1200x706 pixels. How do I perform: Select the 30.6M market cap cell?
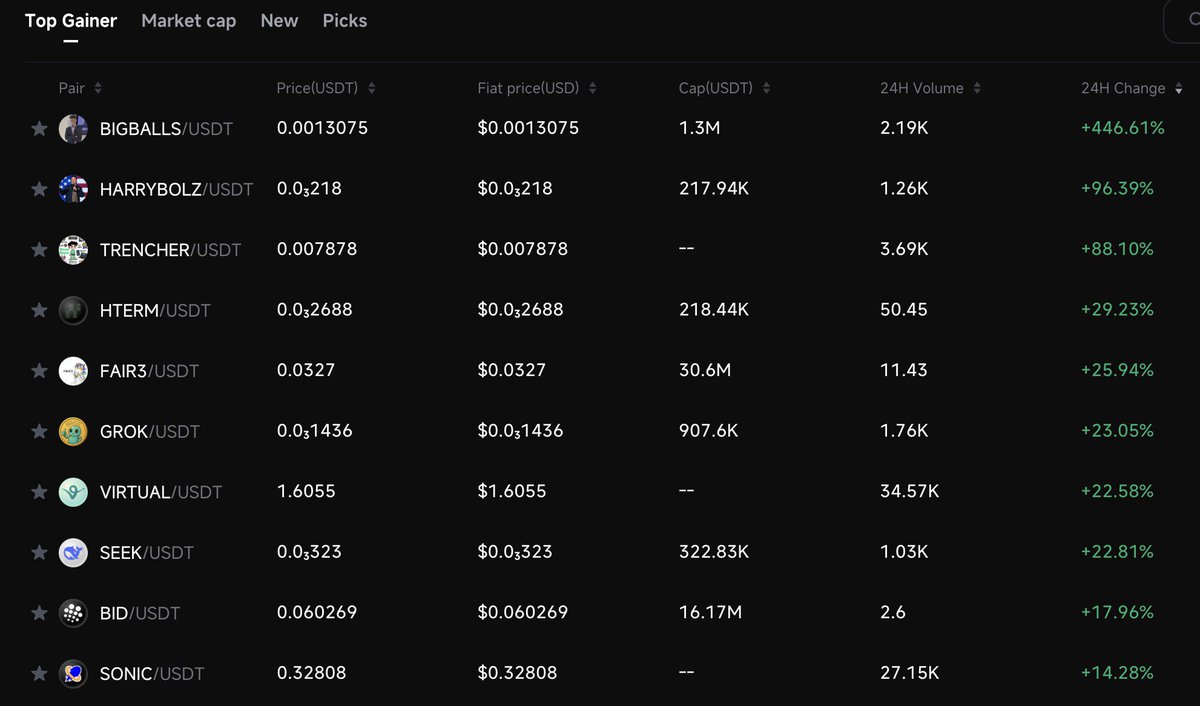[705, 370]
